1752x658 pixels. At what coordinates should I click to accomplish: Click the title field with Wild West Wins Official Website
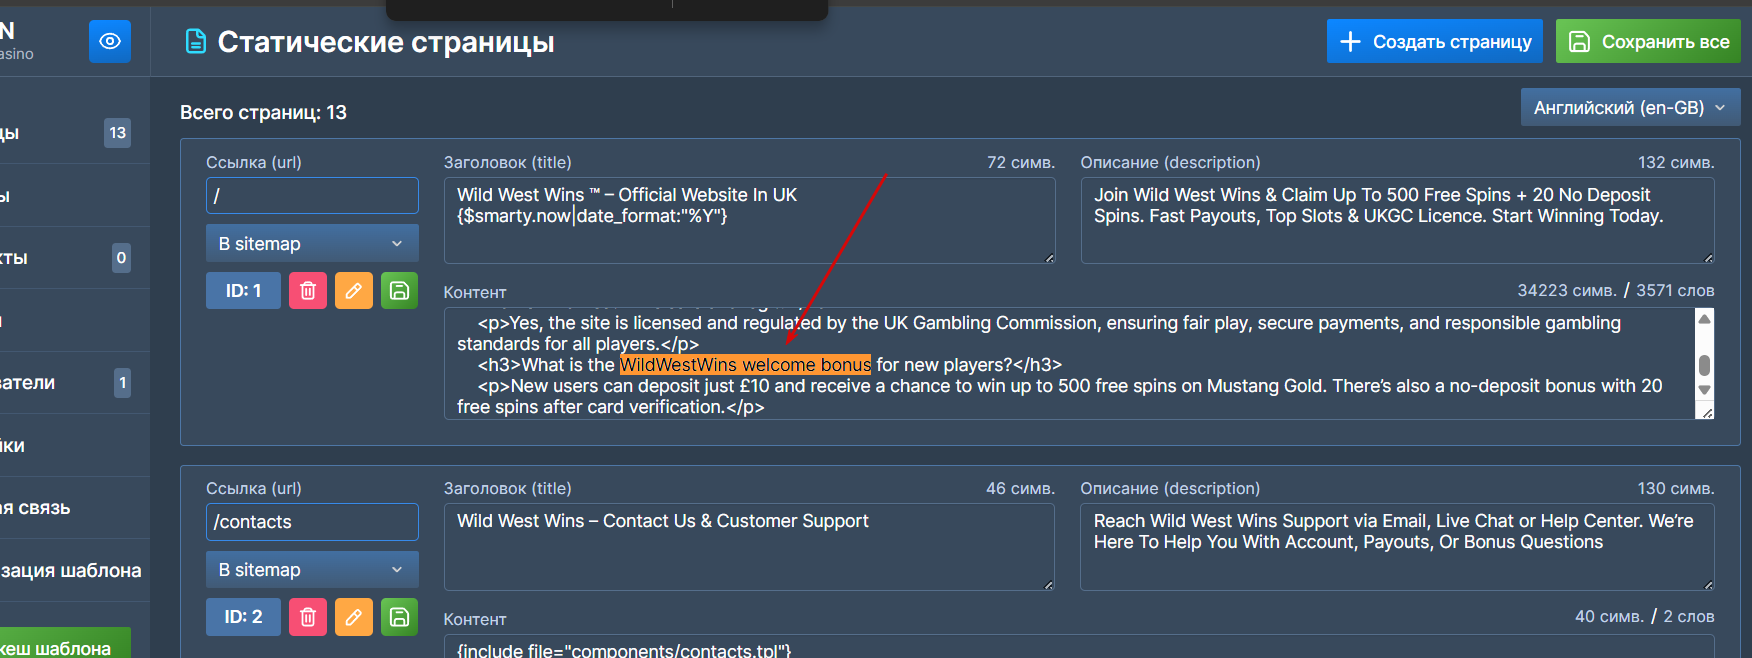[x=749, y=220]
